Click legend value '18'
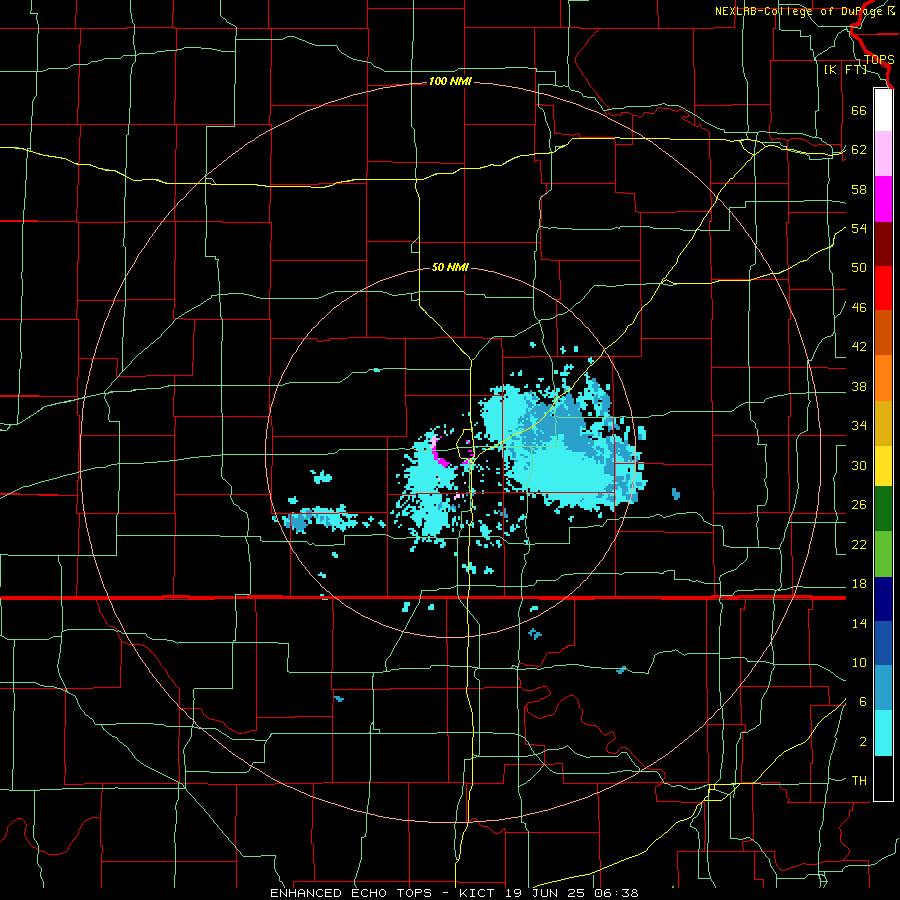This screenshot has width=900, height=900. click(x=859, y=584)
